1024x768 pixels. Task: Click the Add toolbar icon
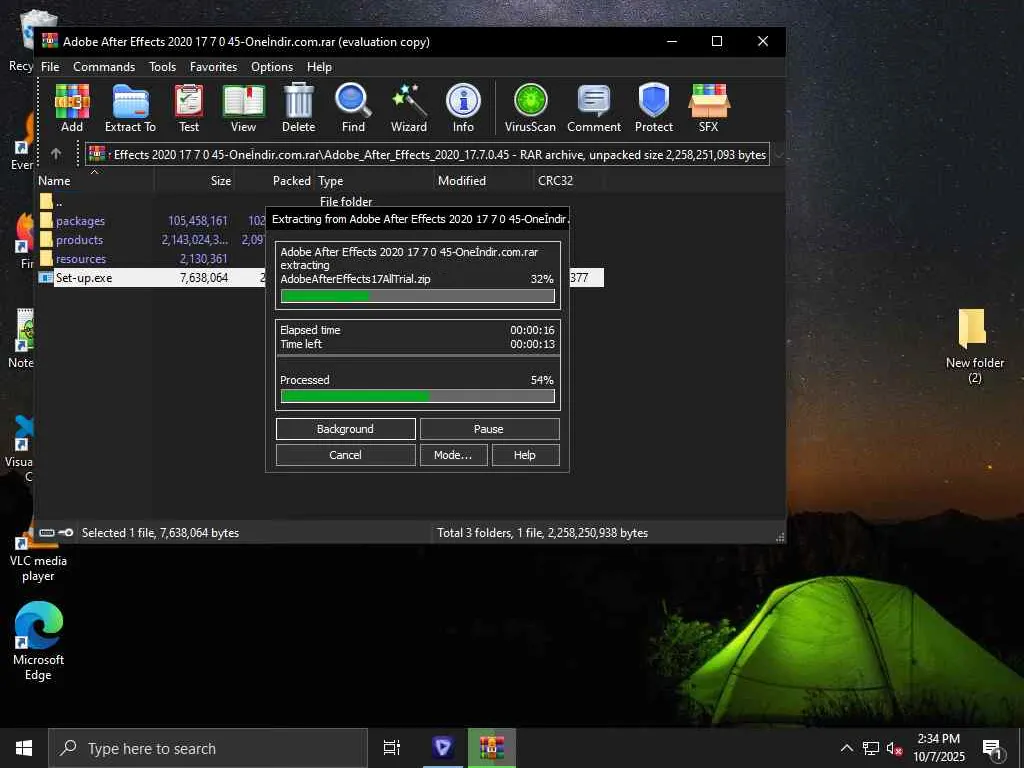72,108
